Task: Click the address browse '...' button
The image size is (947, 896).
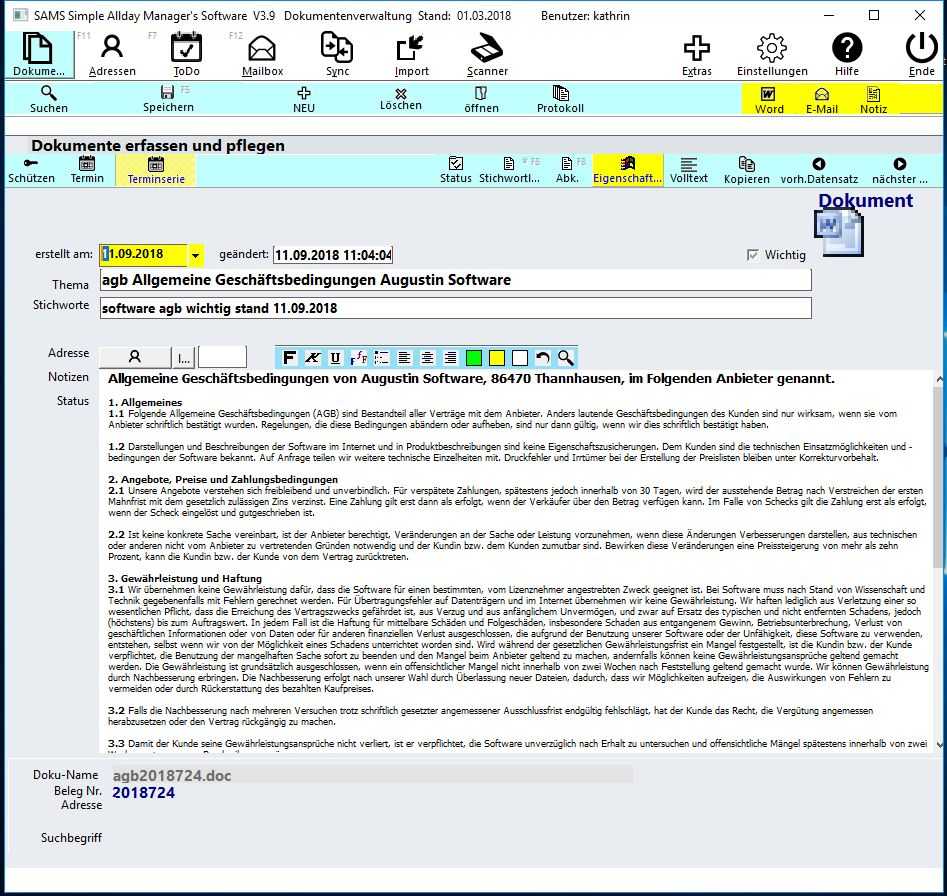Action: (x=184, y=357)
